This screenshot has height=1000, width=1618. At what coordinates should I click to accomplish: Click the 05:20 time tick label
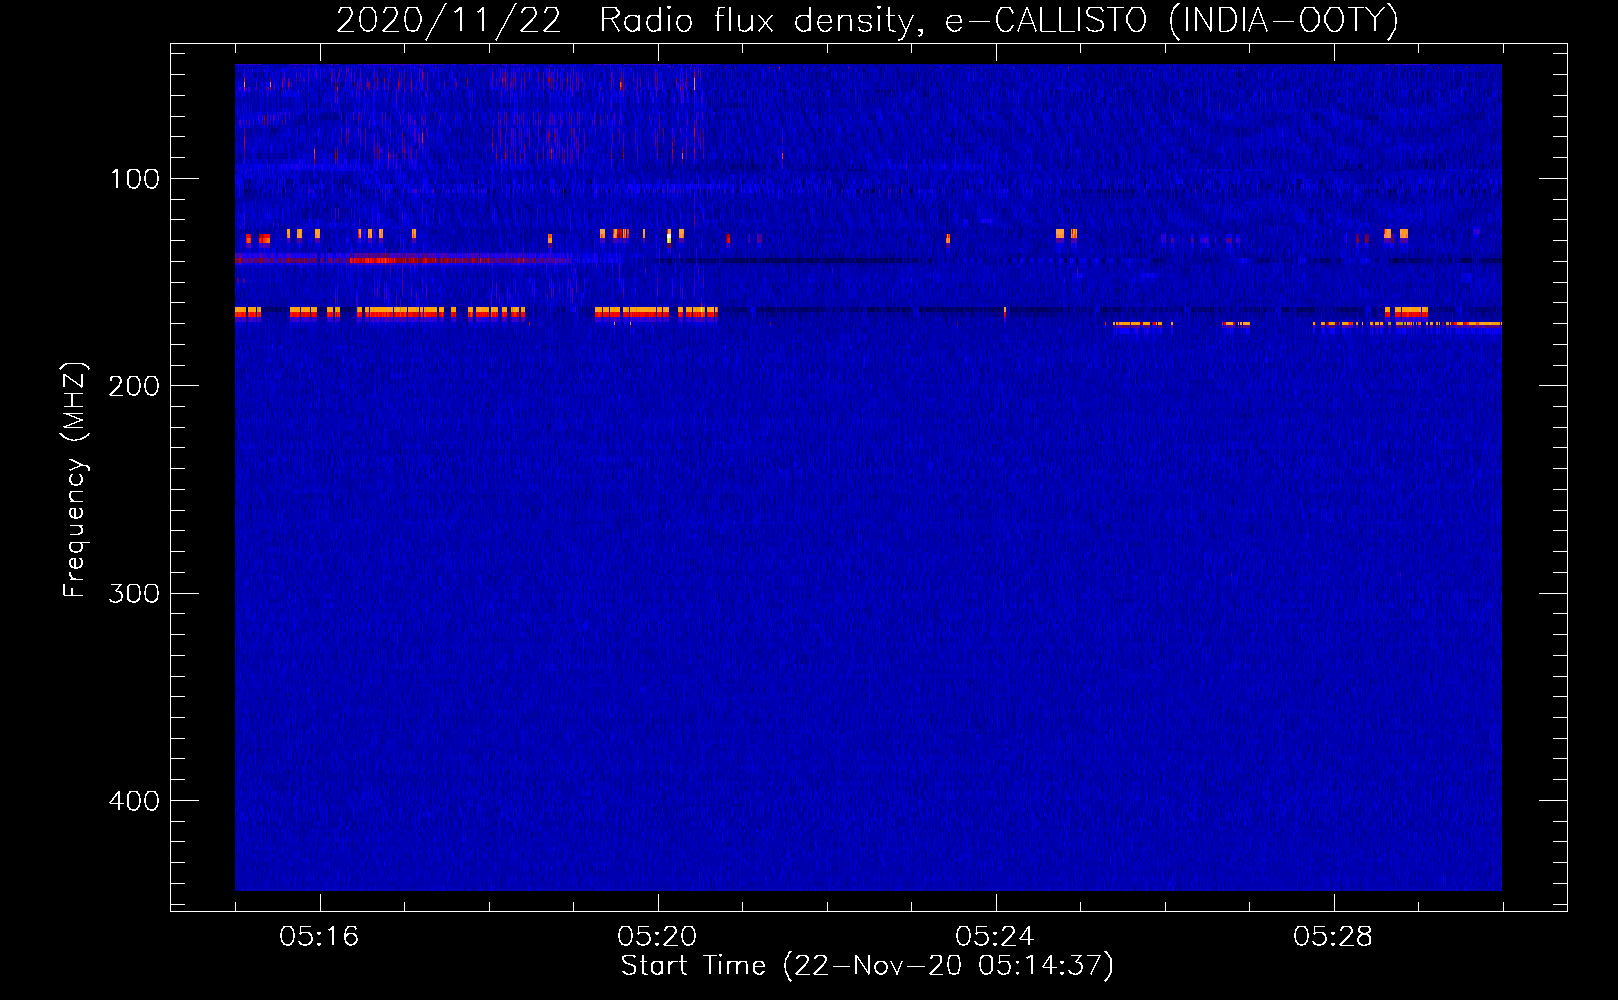[657, 936]
